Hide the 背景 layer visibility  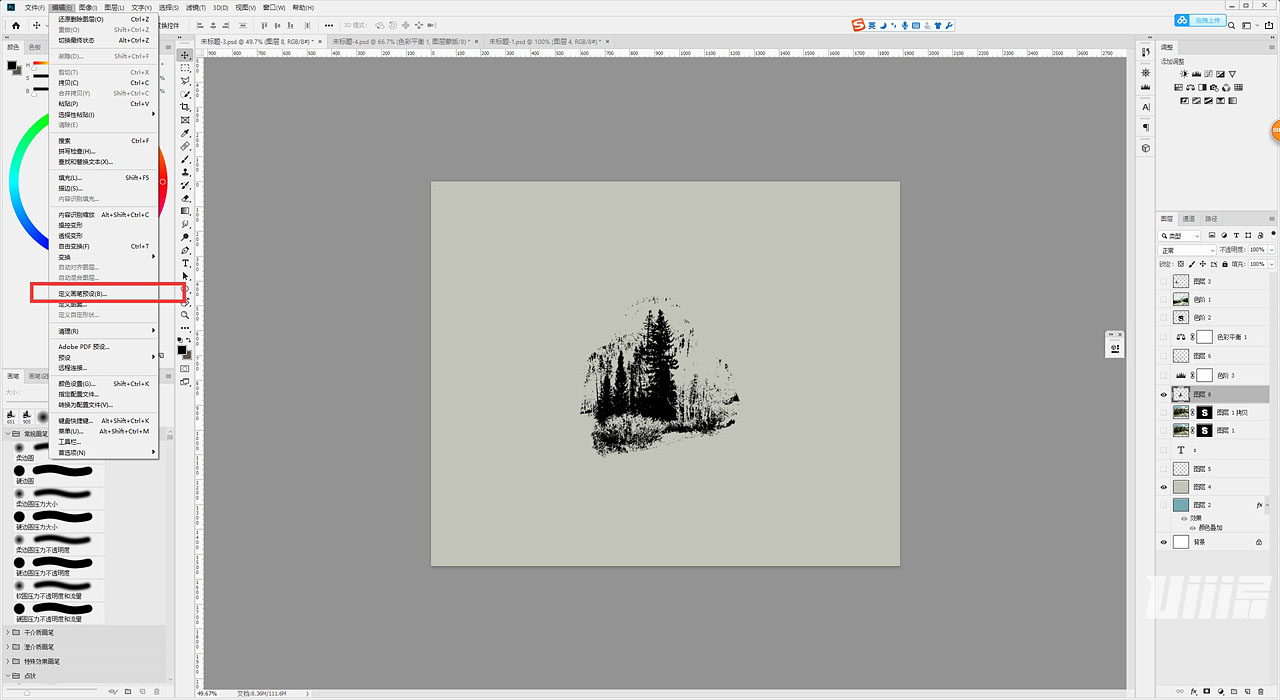1163,542
